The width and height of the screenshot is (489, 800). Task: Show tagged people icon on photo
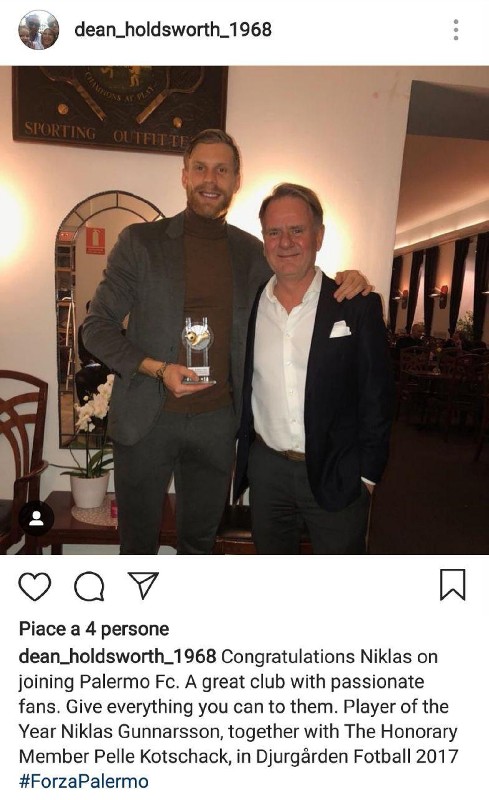36,518
